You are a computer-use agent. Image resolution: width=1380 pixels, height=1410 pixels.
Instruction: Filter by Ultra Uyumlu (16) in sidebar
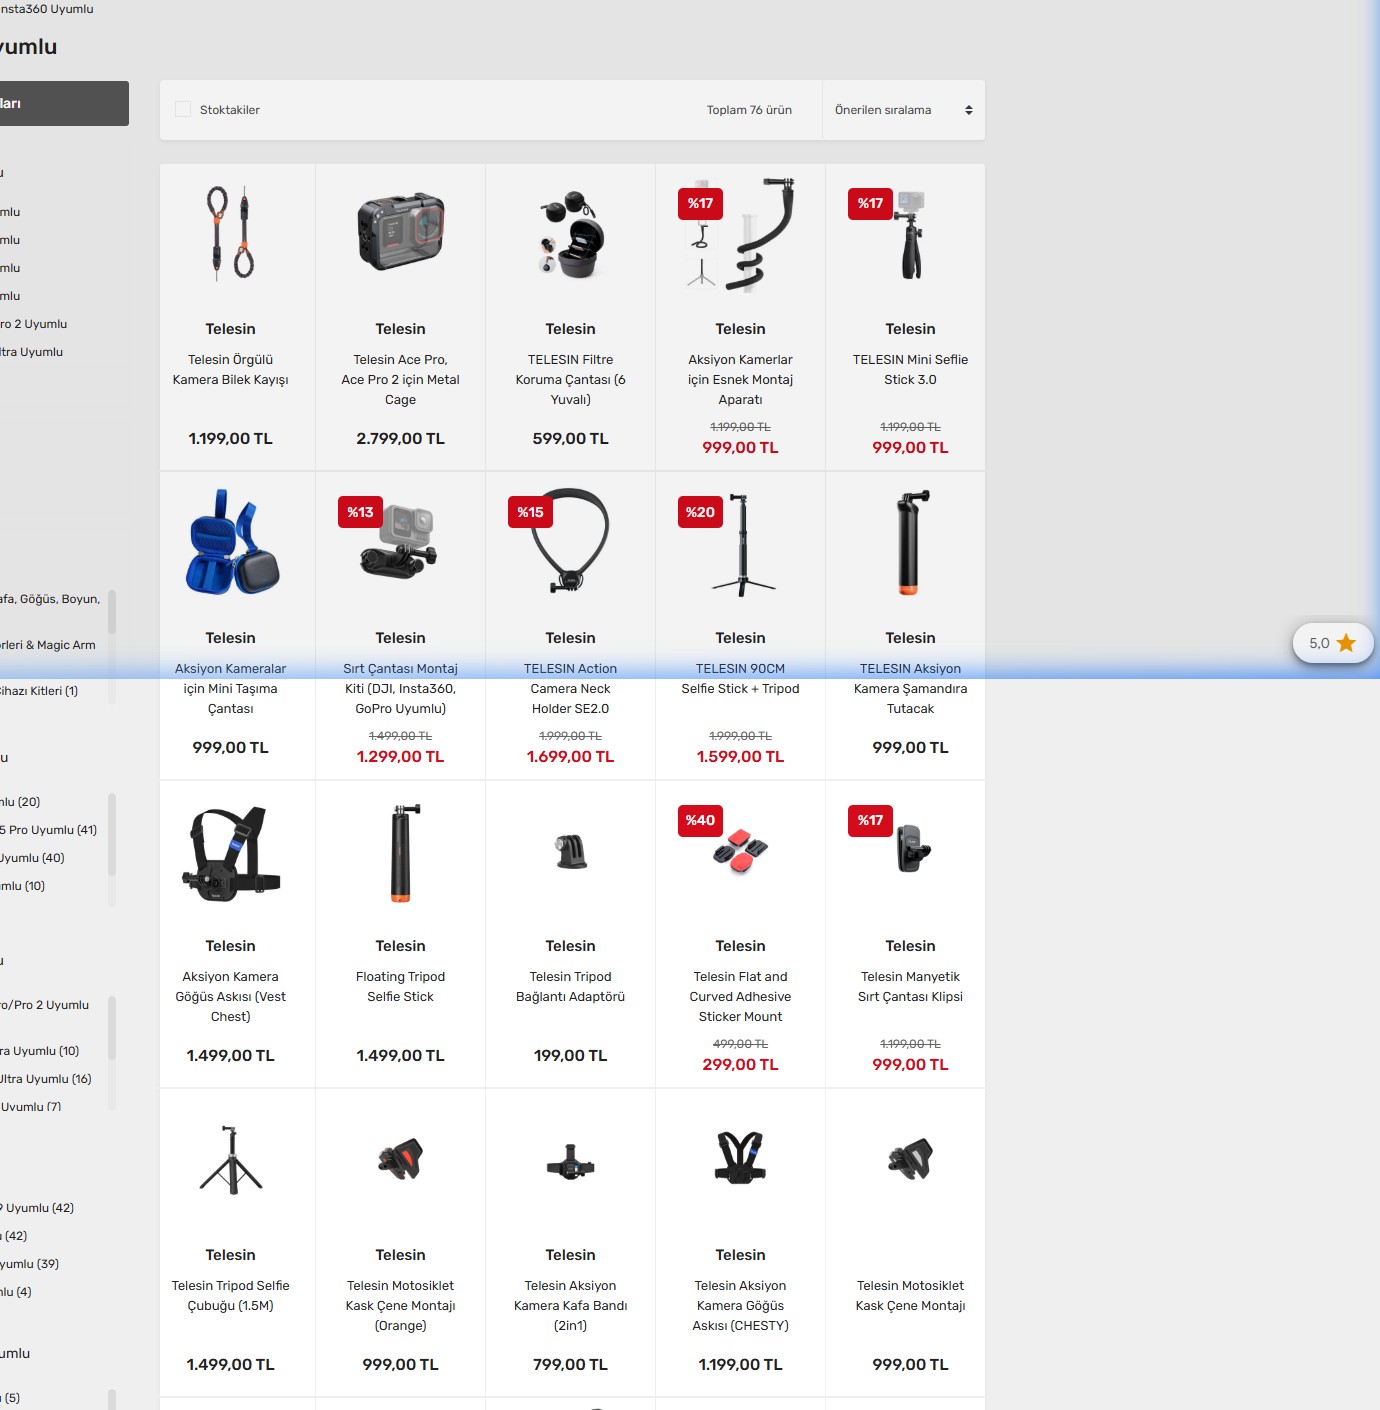46,1079
